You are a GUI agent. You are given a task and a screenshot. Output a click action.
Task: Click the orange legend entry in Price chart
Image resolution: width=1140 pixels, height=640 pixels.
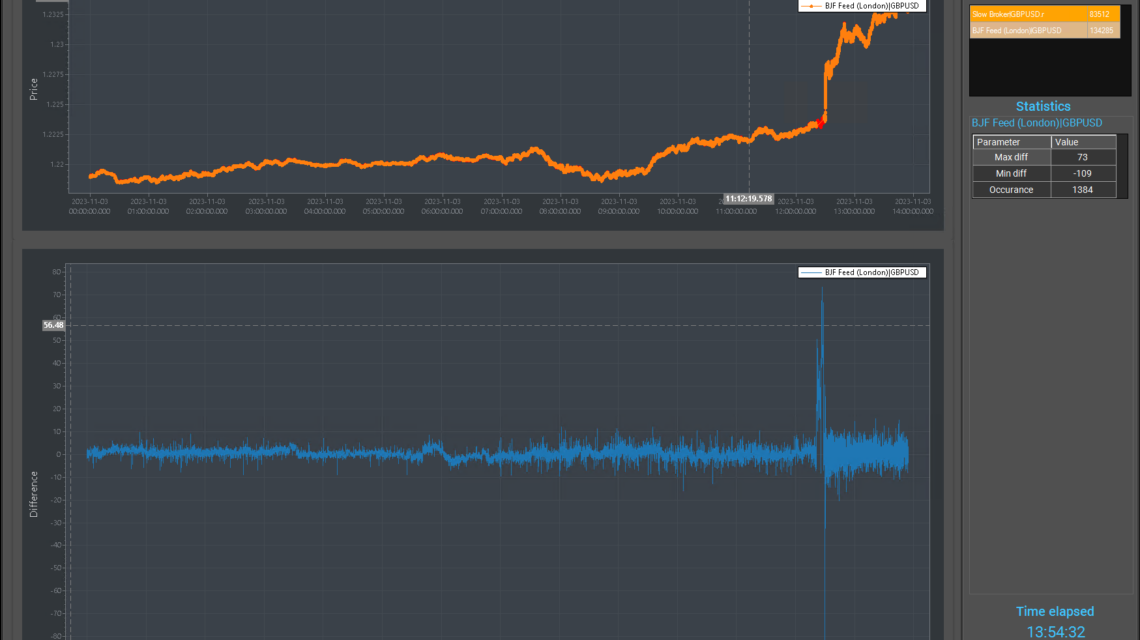(x=860, y=6)
